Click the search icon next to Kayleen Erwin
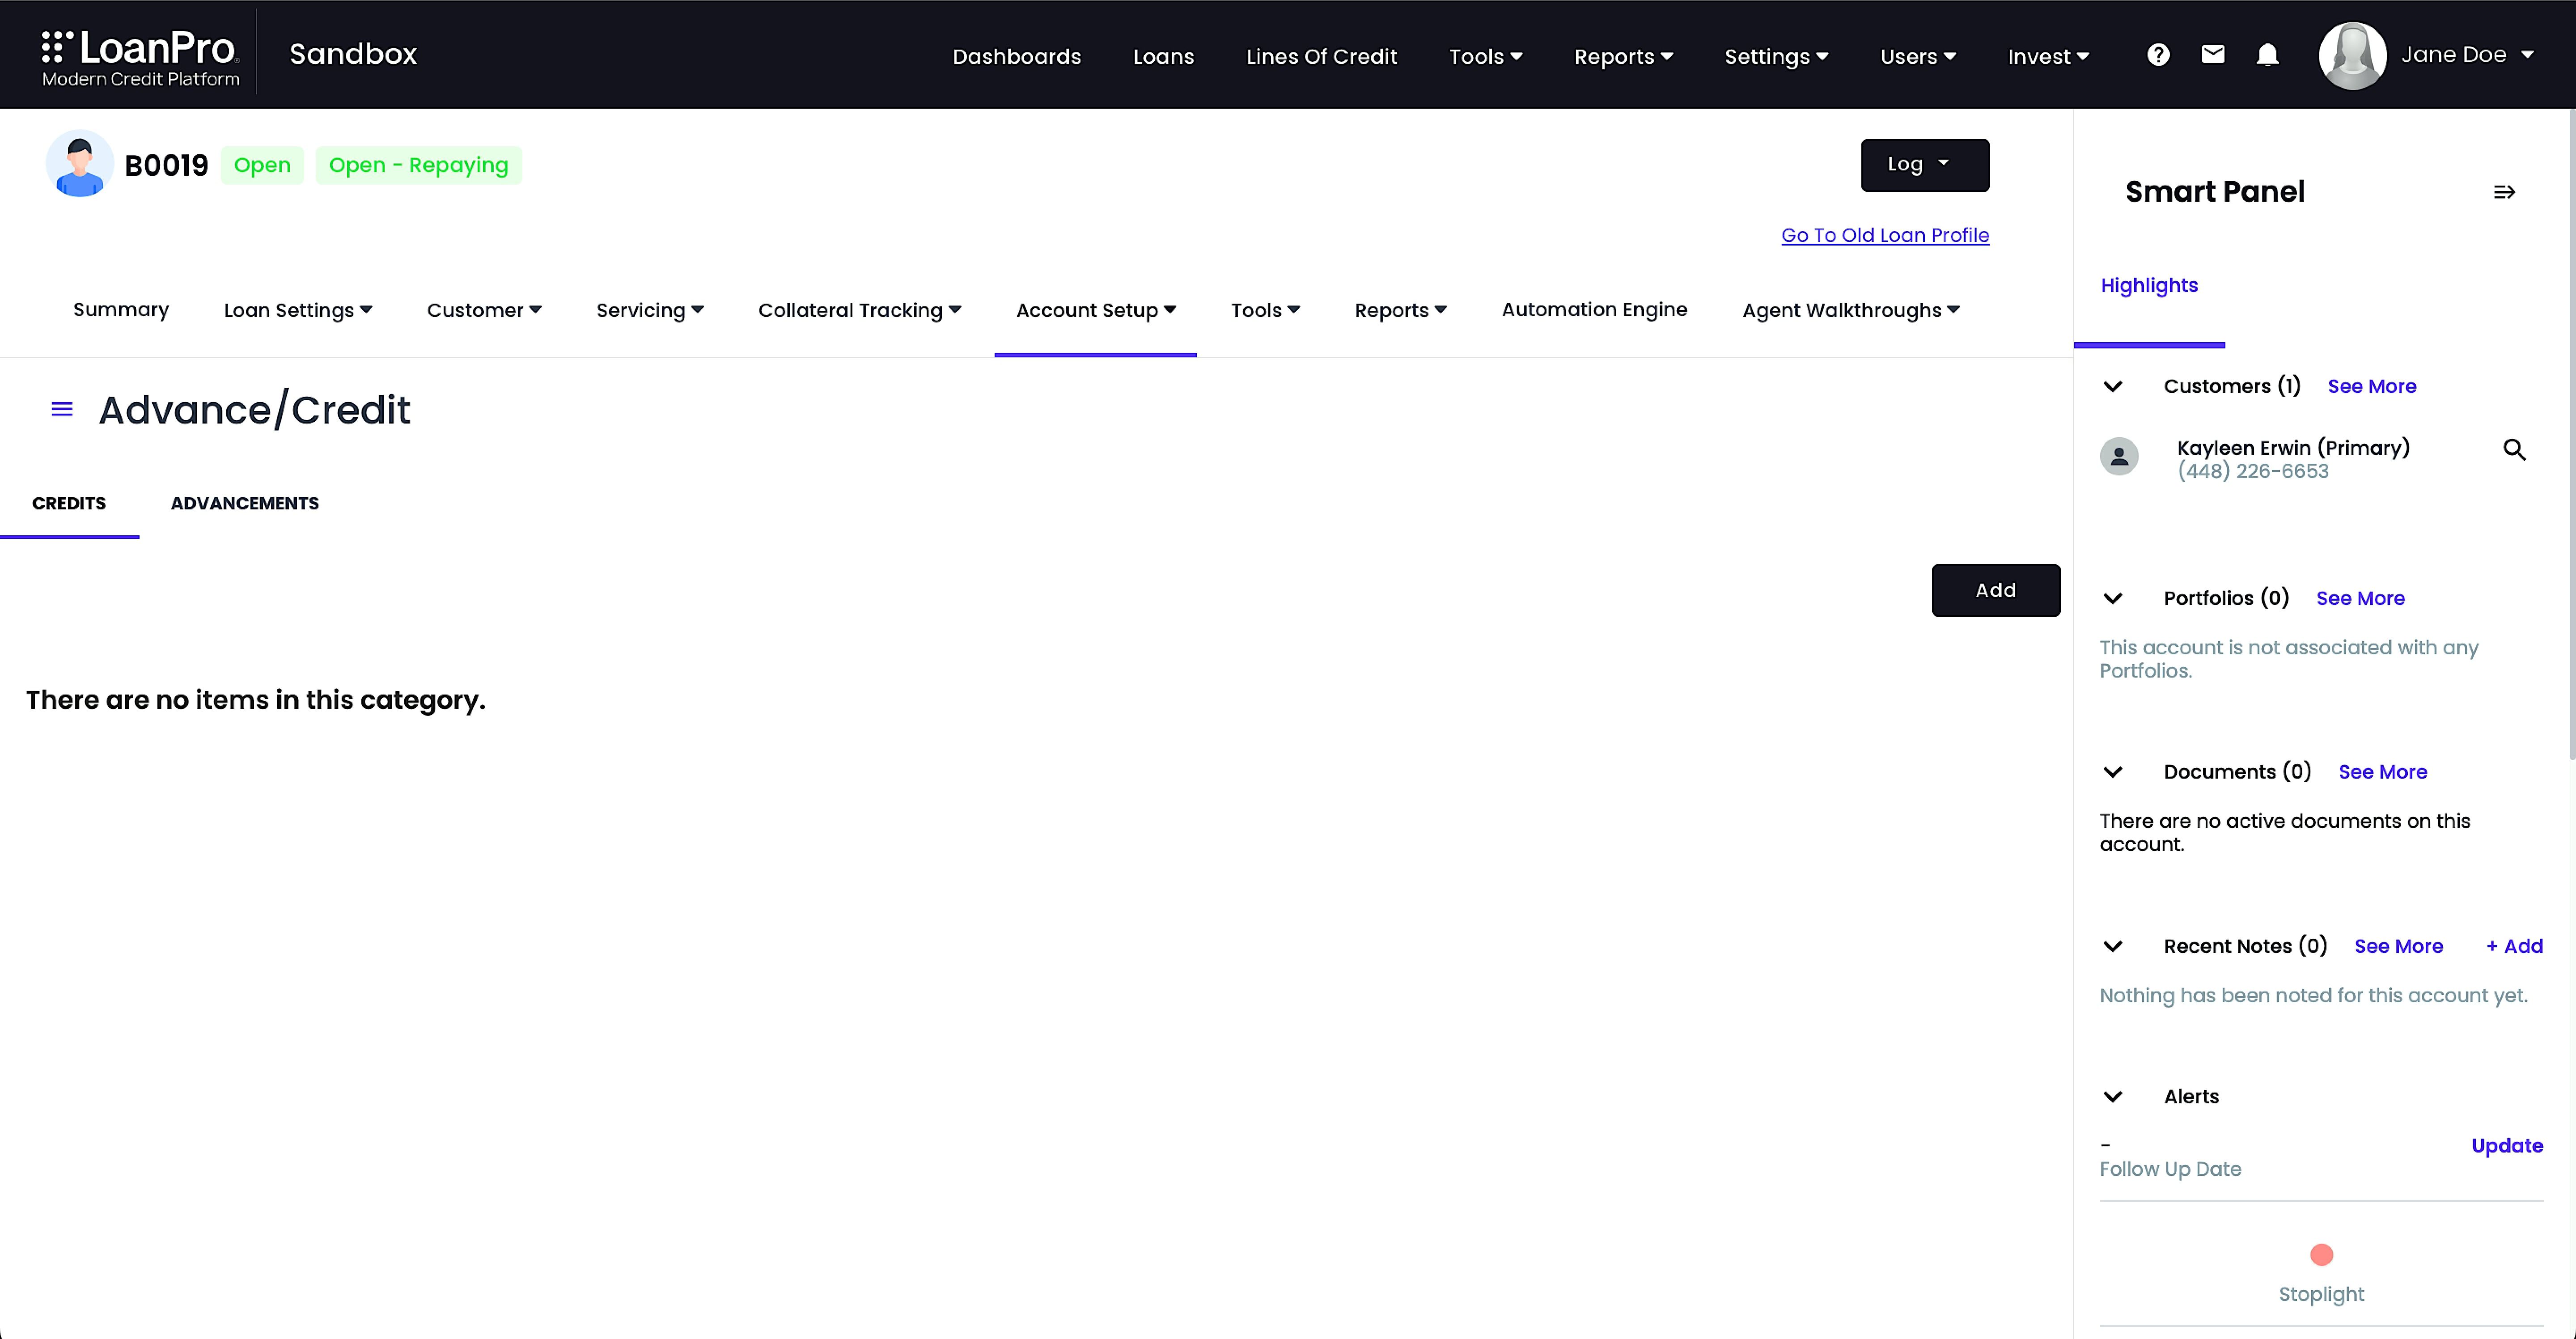The image size is (2576, 1339). coord(2514,450)
